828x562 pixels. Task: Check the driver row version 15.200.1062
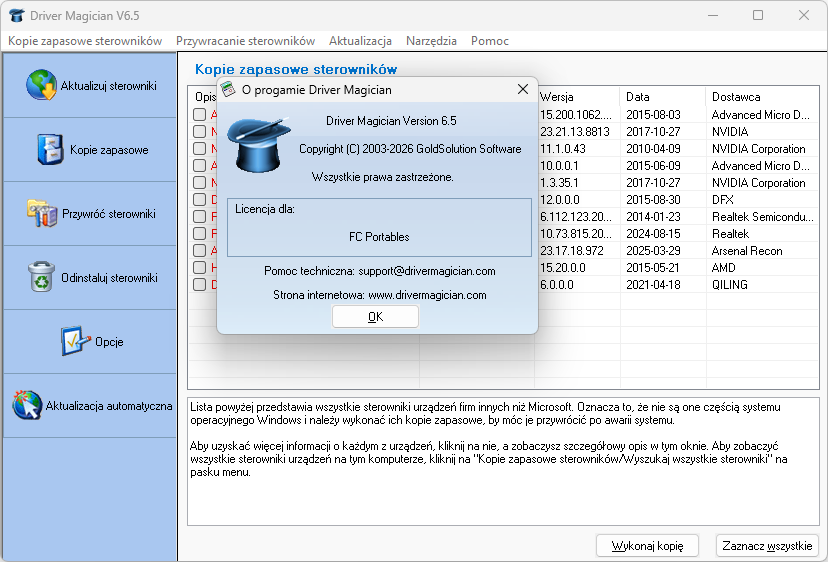pyautogui.click(x=200, y=115)
